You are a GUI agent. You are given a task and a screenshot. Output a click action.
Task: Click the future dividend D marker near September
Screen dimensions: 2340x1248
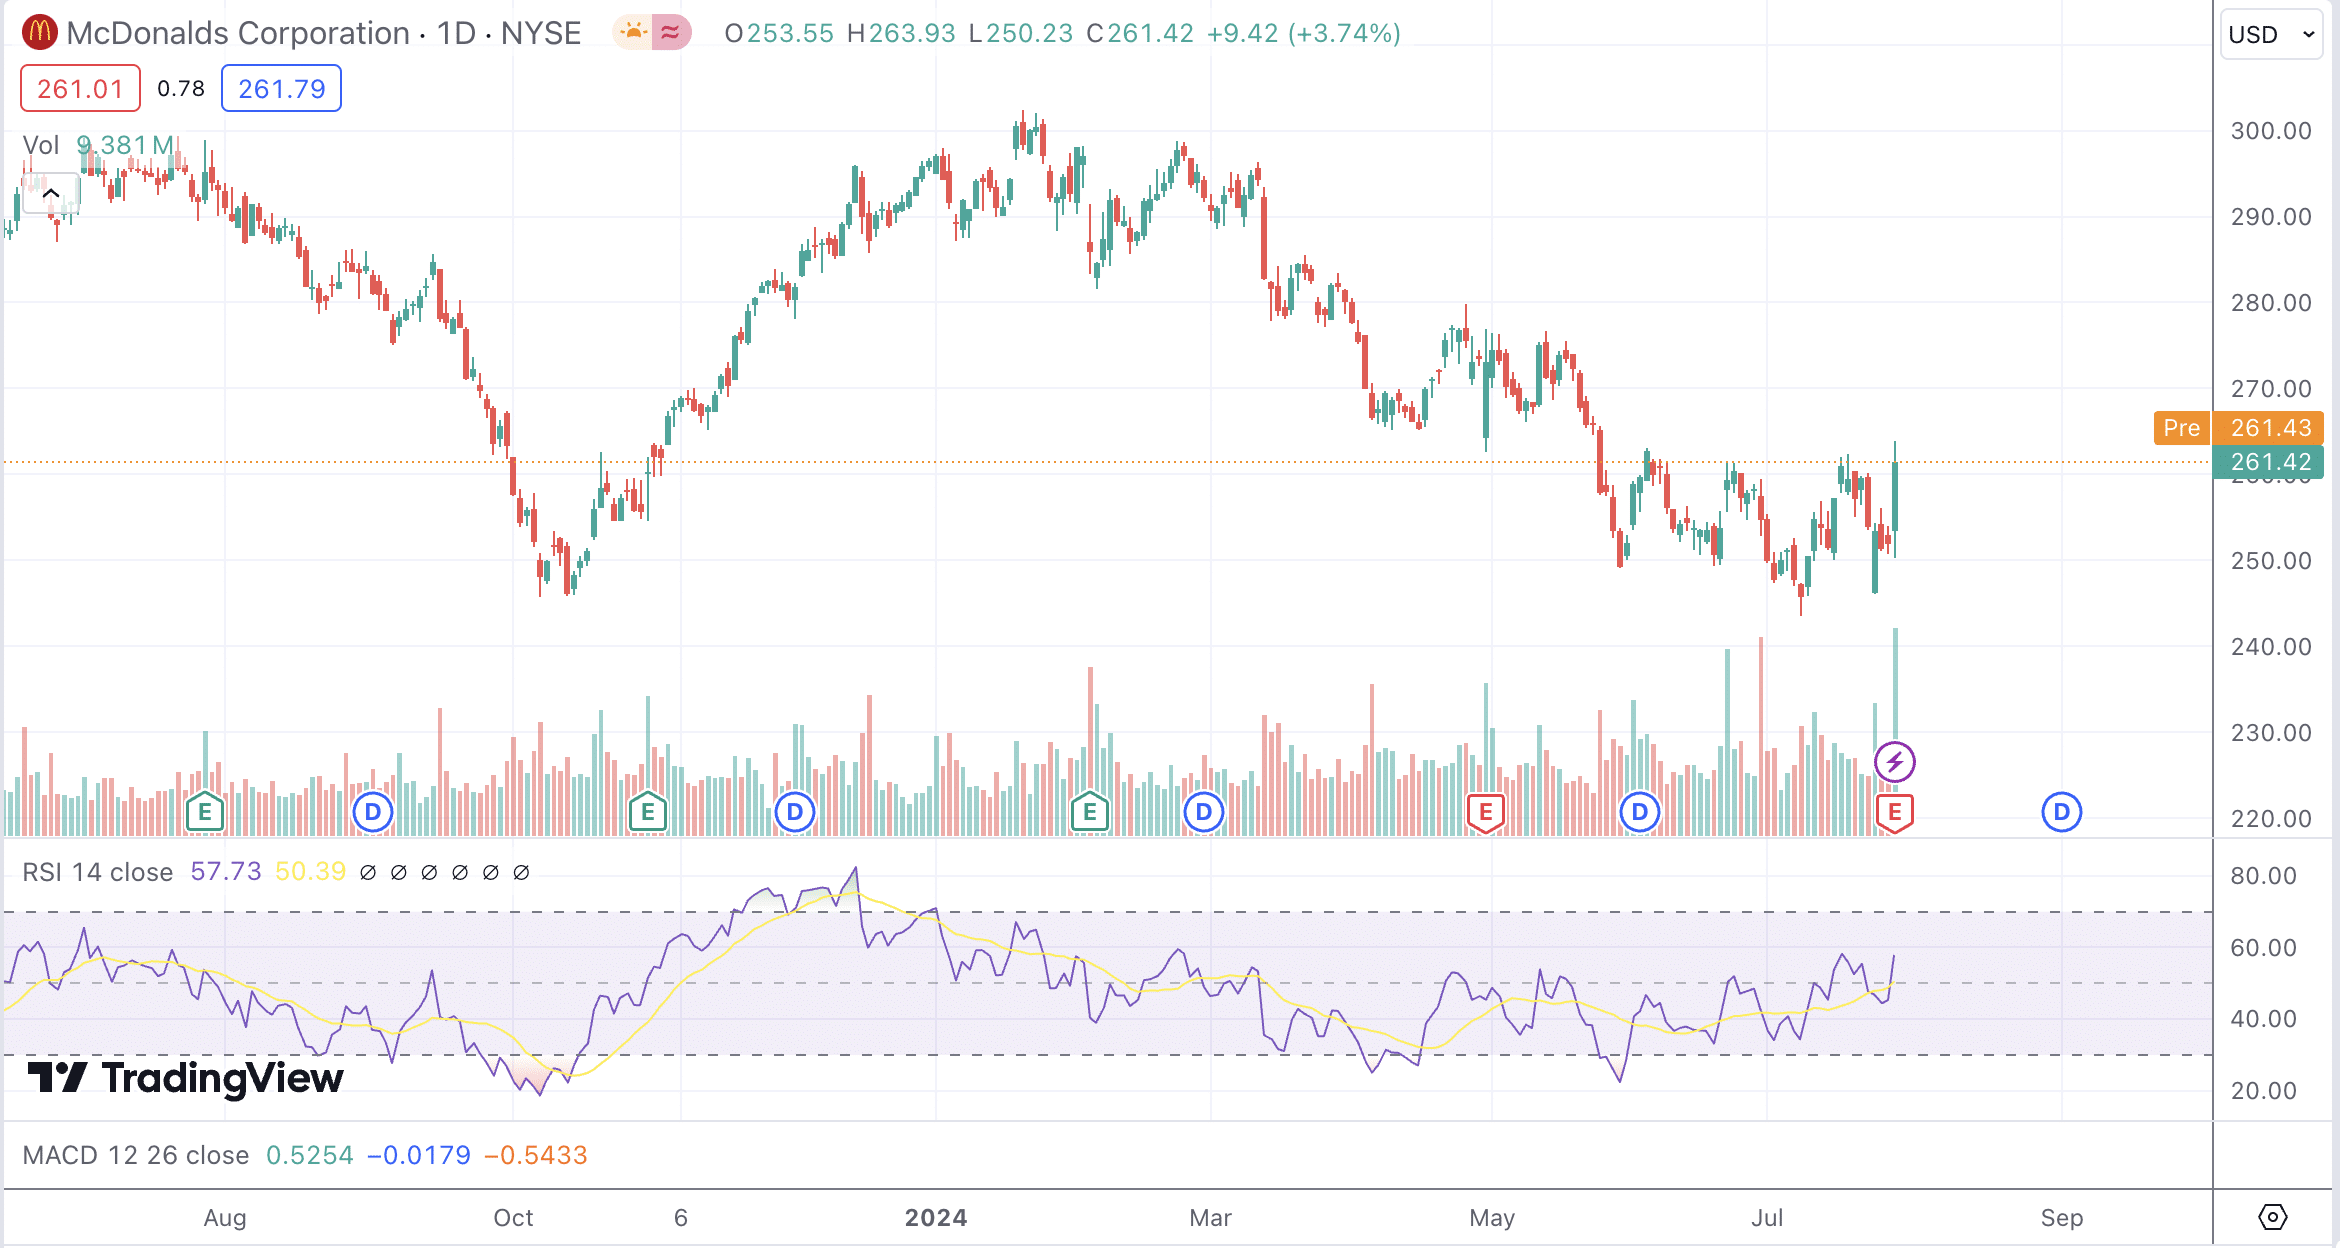pos(2061,812)
